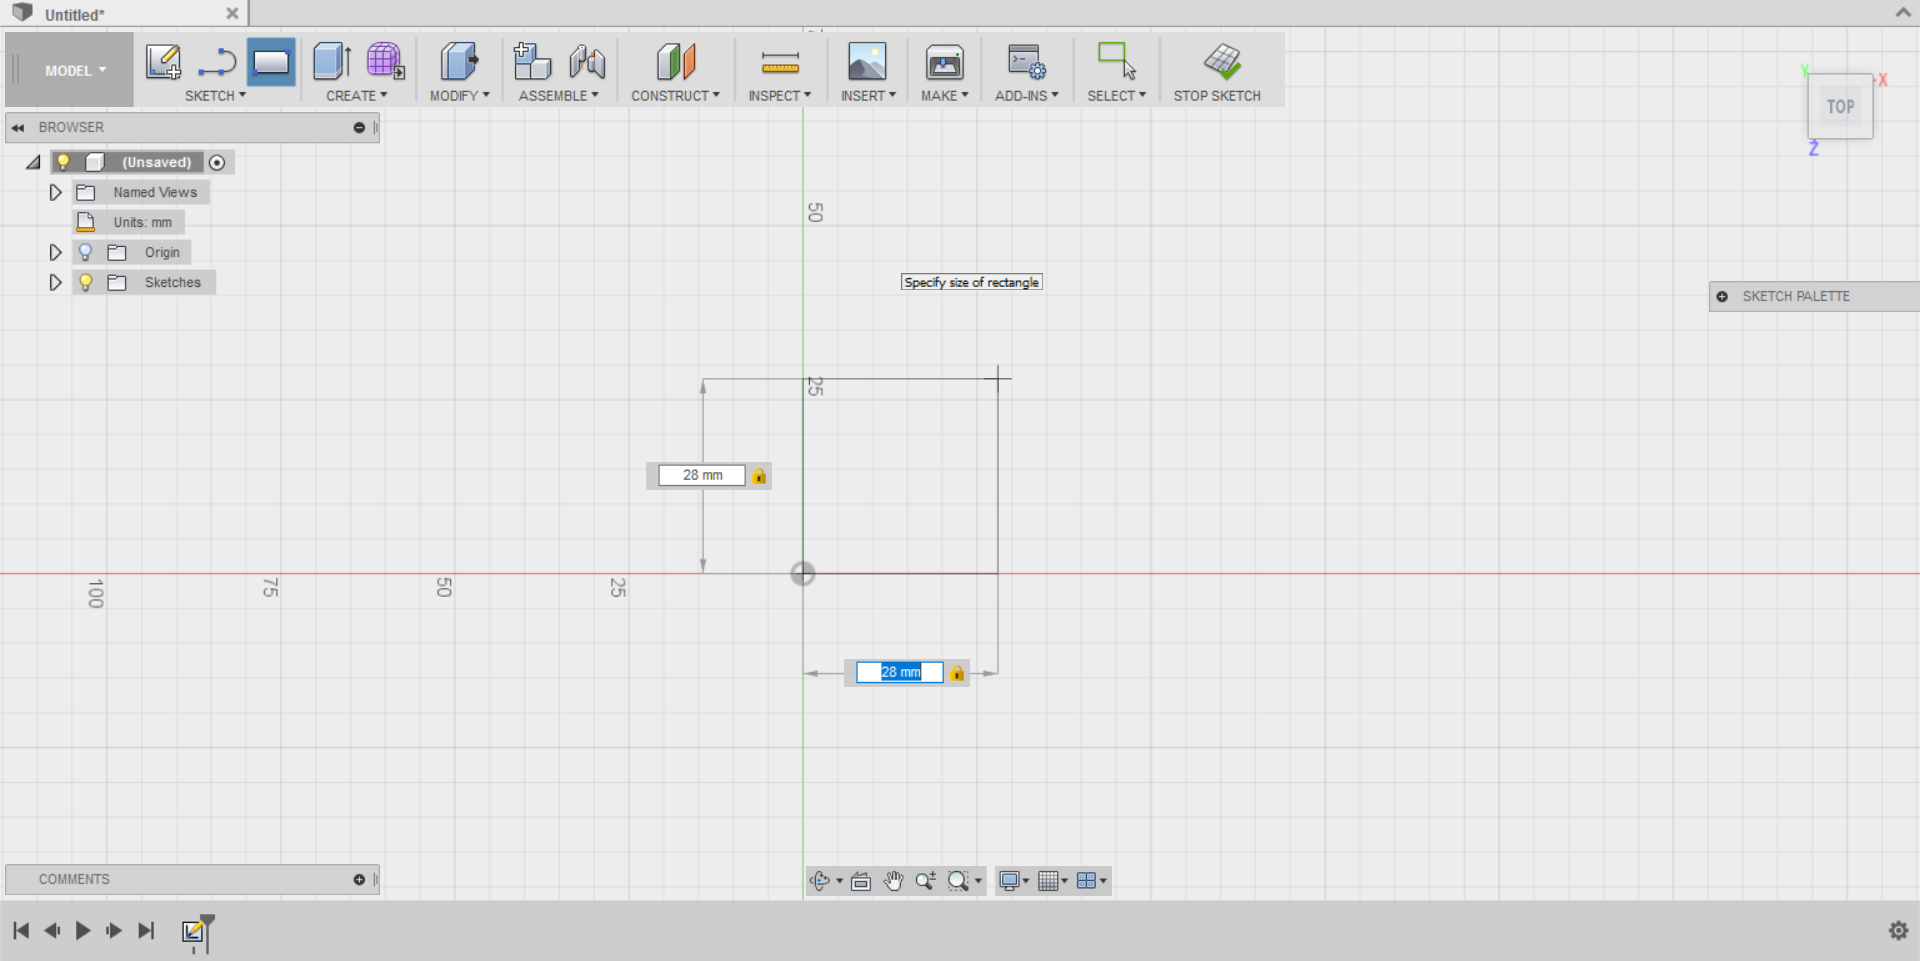Expand the Comments panel
The image size is (1920, 961).
(359, 880)
